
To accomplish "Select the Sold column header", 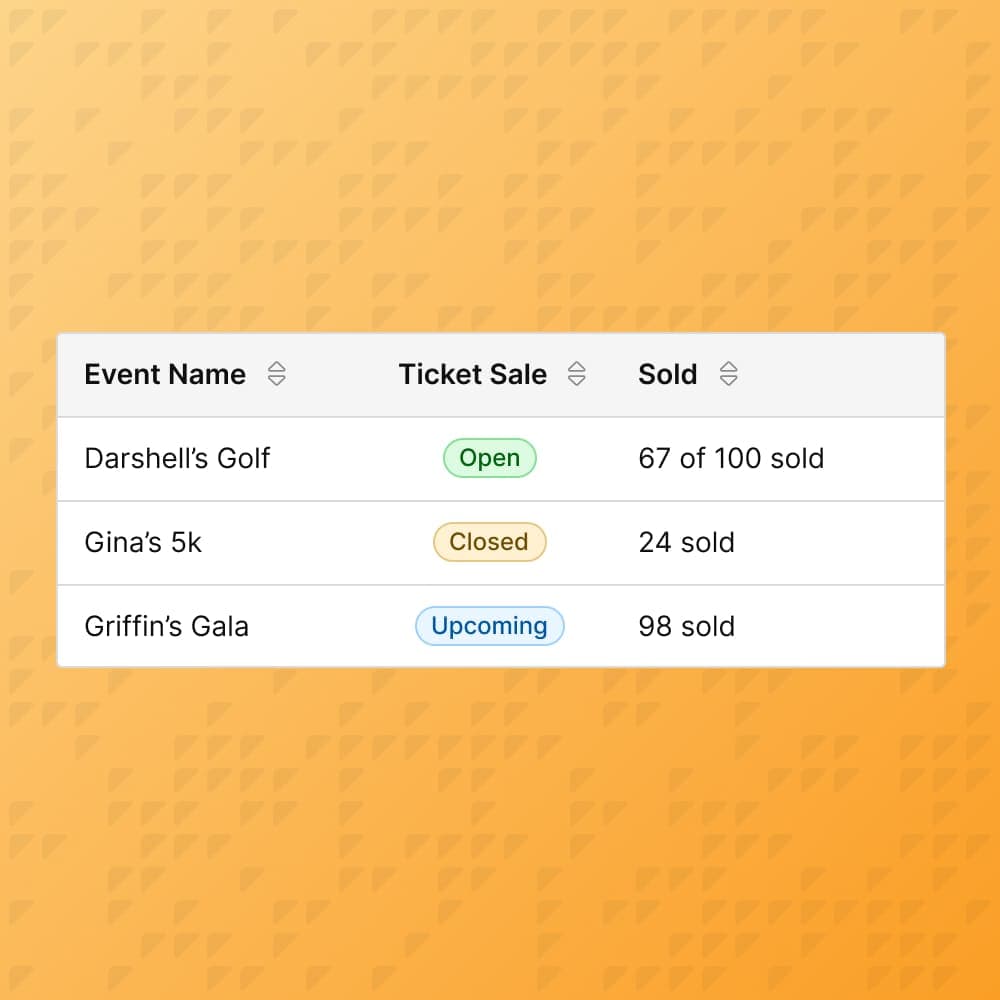I will pyautogui.click(x=667, y=374).
